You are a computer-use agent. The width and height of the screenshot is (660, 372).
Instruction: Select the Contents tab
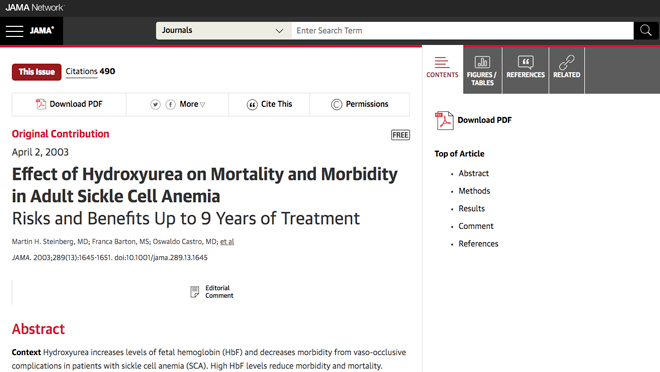click(x=442, y=69)
